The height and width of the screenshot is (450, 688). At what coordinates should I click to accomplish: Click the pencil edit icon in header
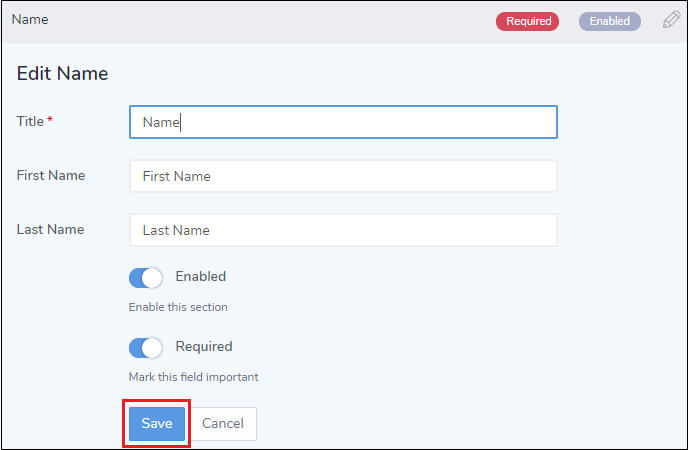tap(671, 20)
